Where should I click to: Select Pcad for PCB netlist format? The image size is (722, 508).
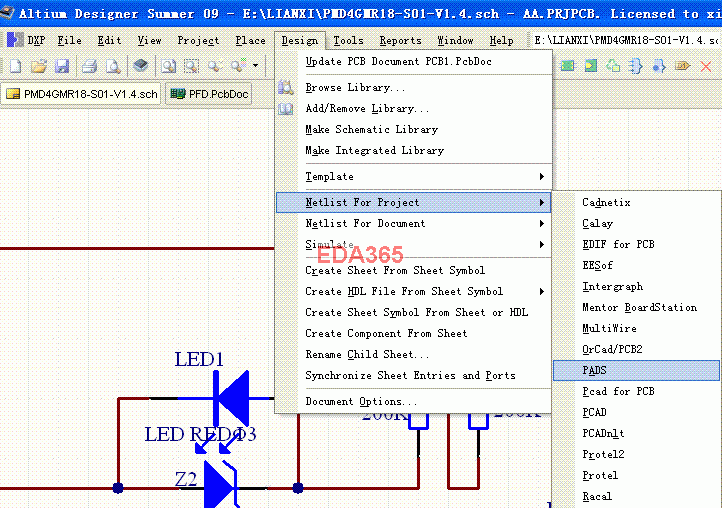[636, 391]
